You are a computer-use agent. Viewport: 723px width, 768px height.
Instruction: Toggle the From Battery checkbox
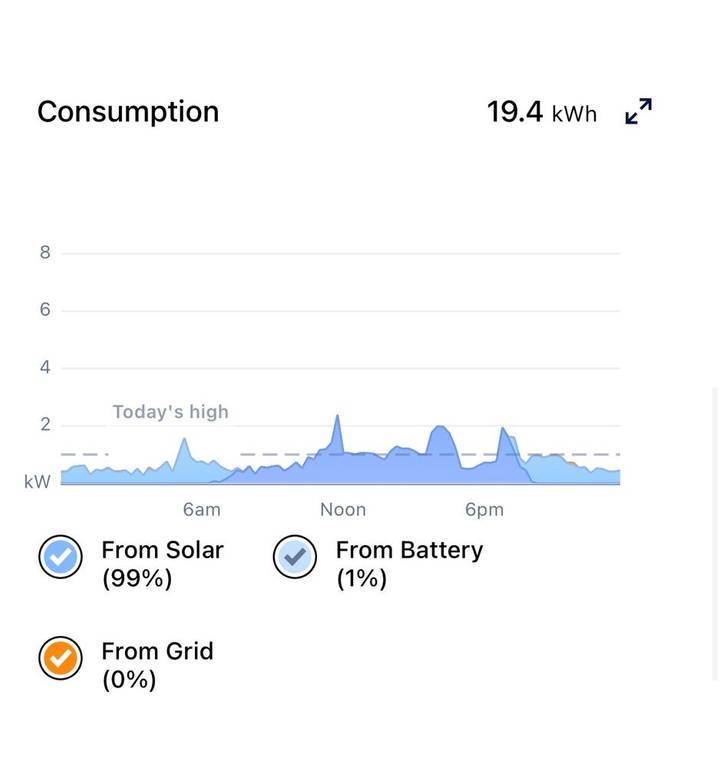(x=295, y=557)
